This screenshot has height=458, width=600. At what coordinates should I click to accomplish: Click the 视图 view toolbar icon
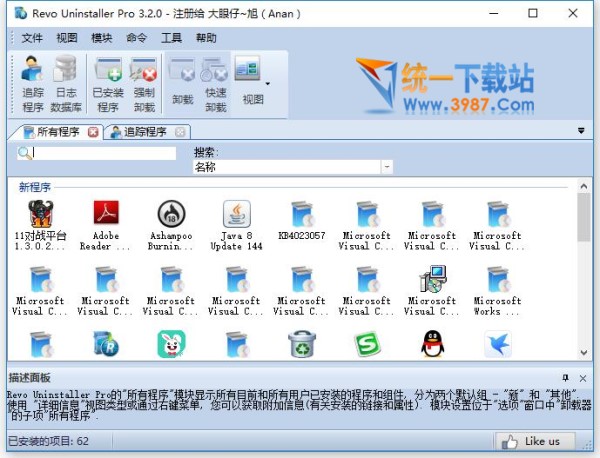250,81
